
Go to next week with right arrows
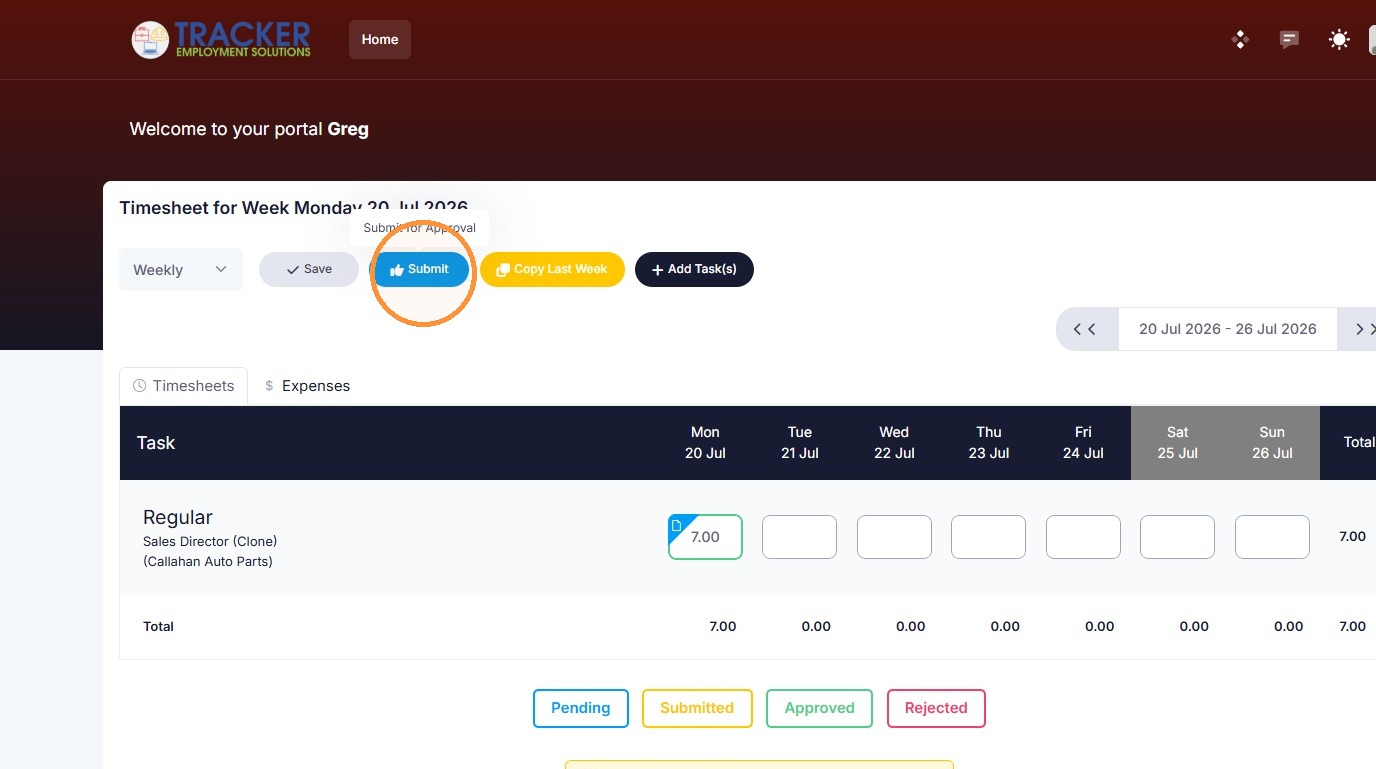[1359, 329]
